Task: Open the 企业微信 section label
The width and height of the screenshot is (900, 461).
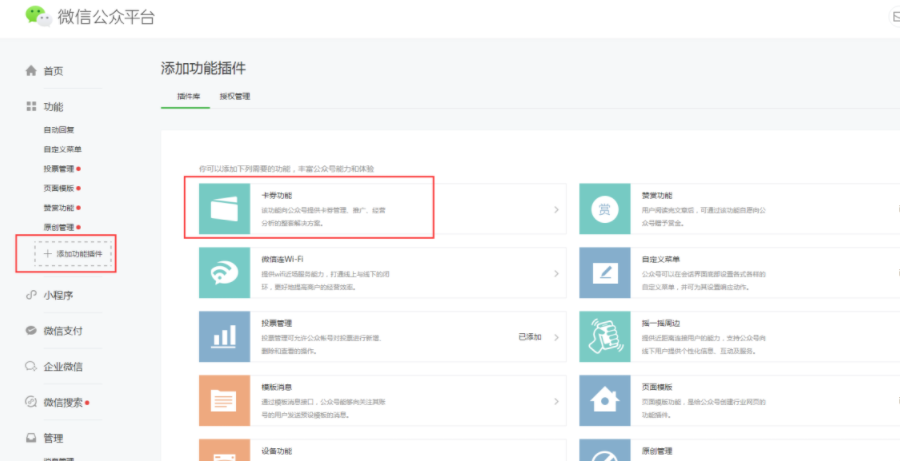Action: [63, 367]
